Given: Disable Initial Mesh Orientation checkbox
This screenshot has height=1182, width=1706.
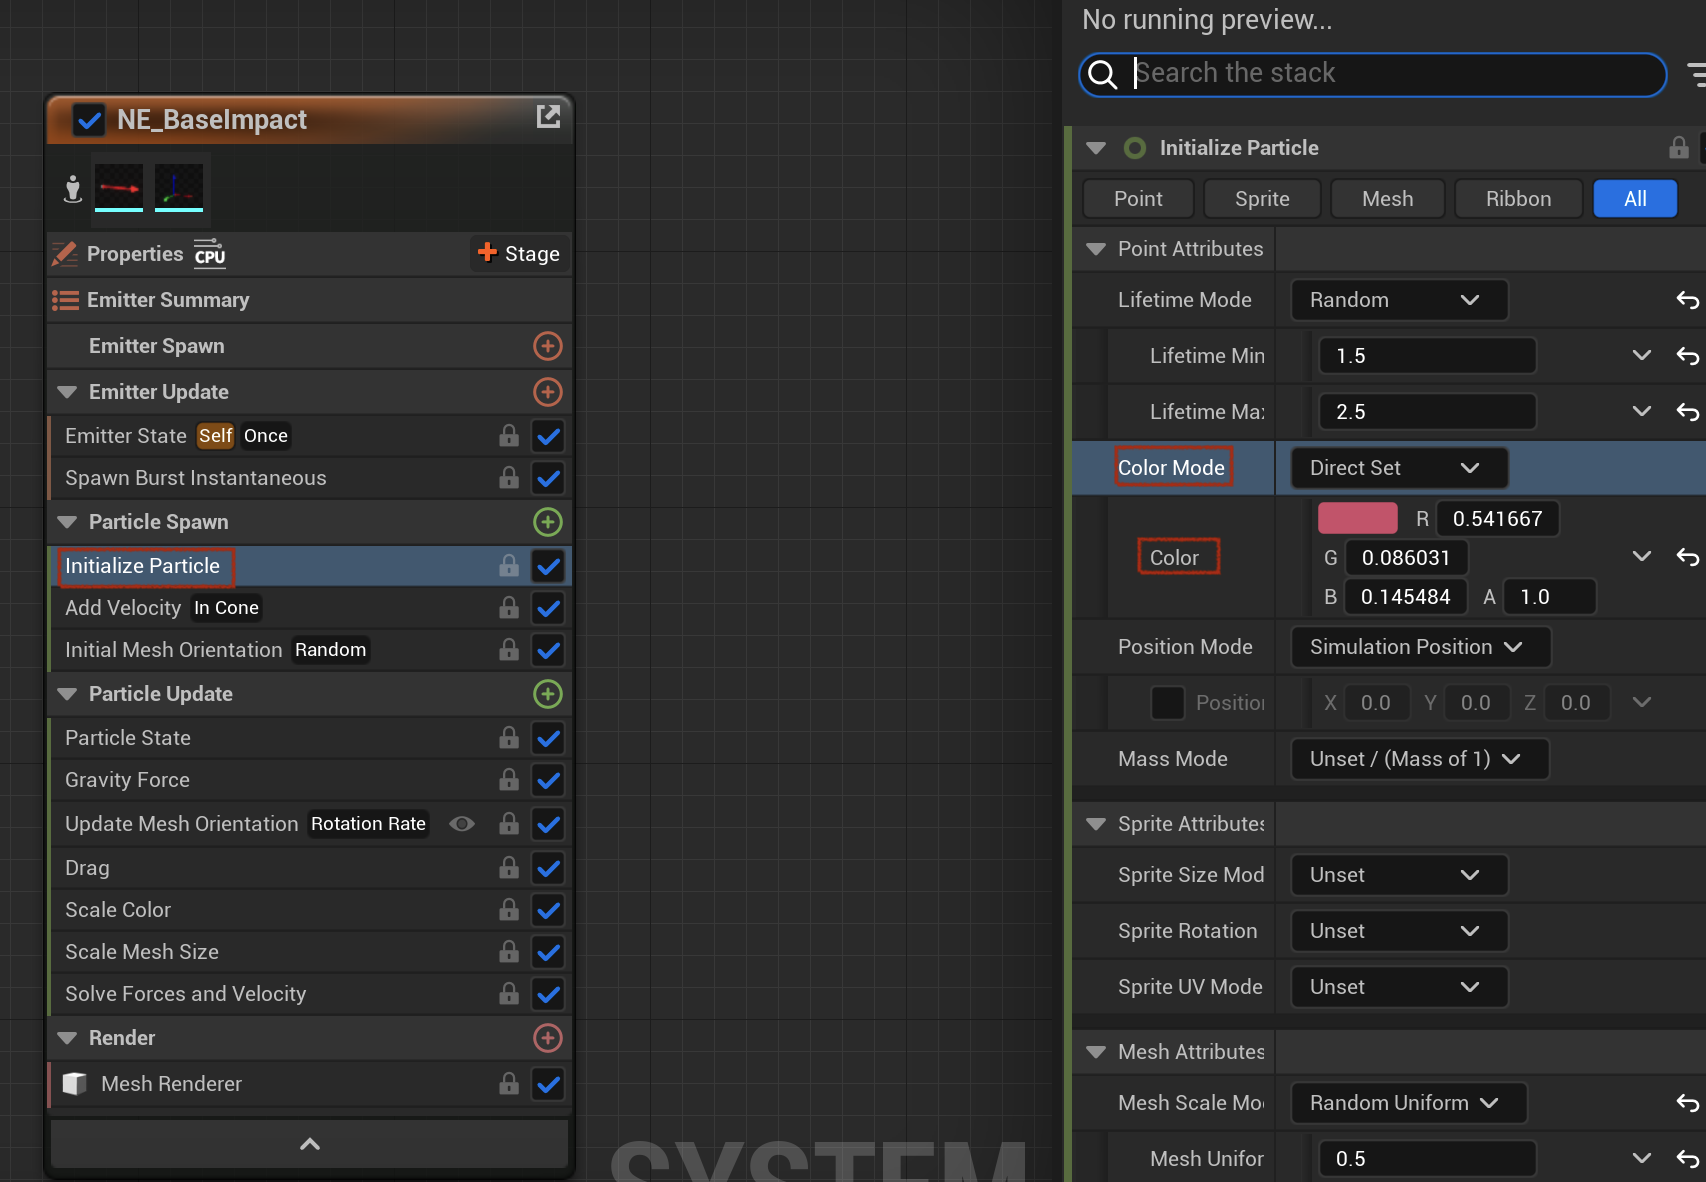Looking at the screenshot, I should click(548, 650).
